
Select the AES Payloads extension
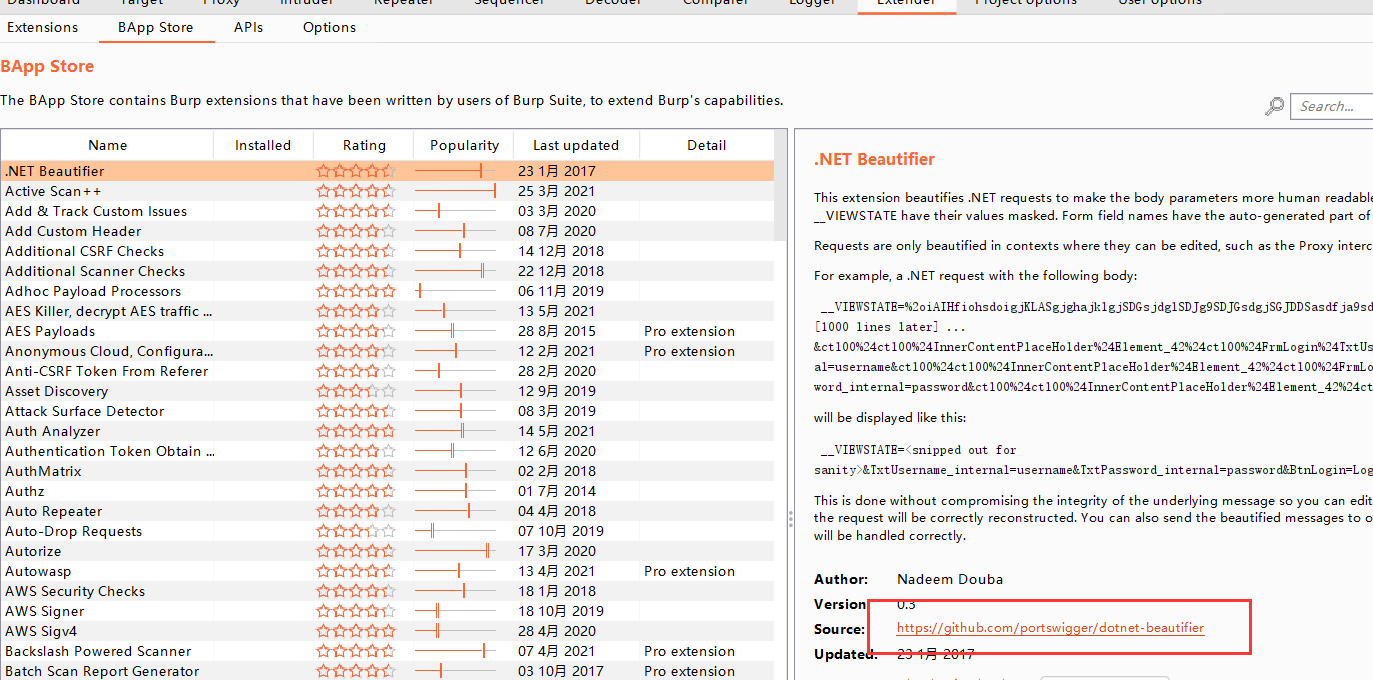coord(387,331)
